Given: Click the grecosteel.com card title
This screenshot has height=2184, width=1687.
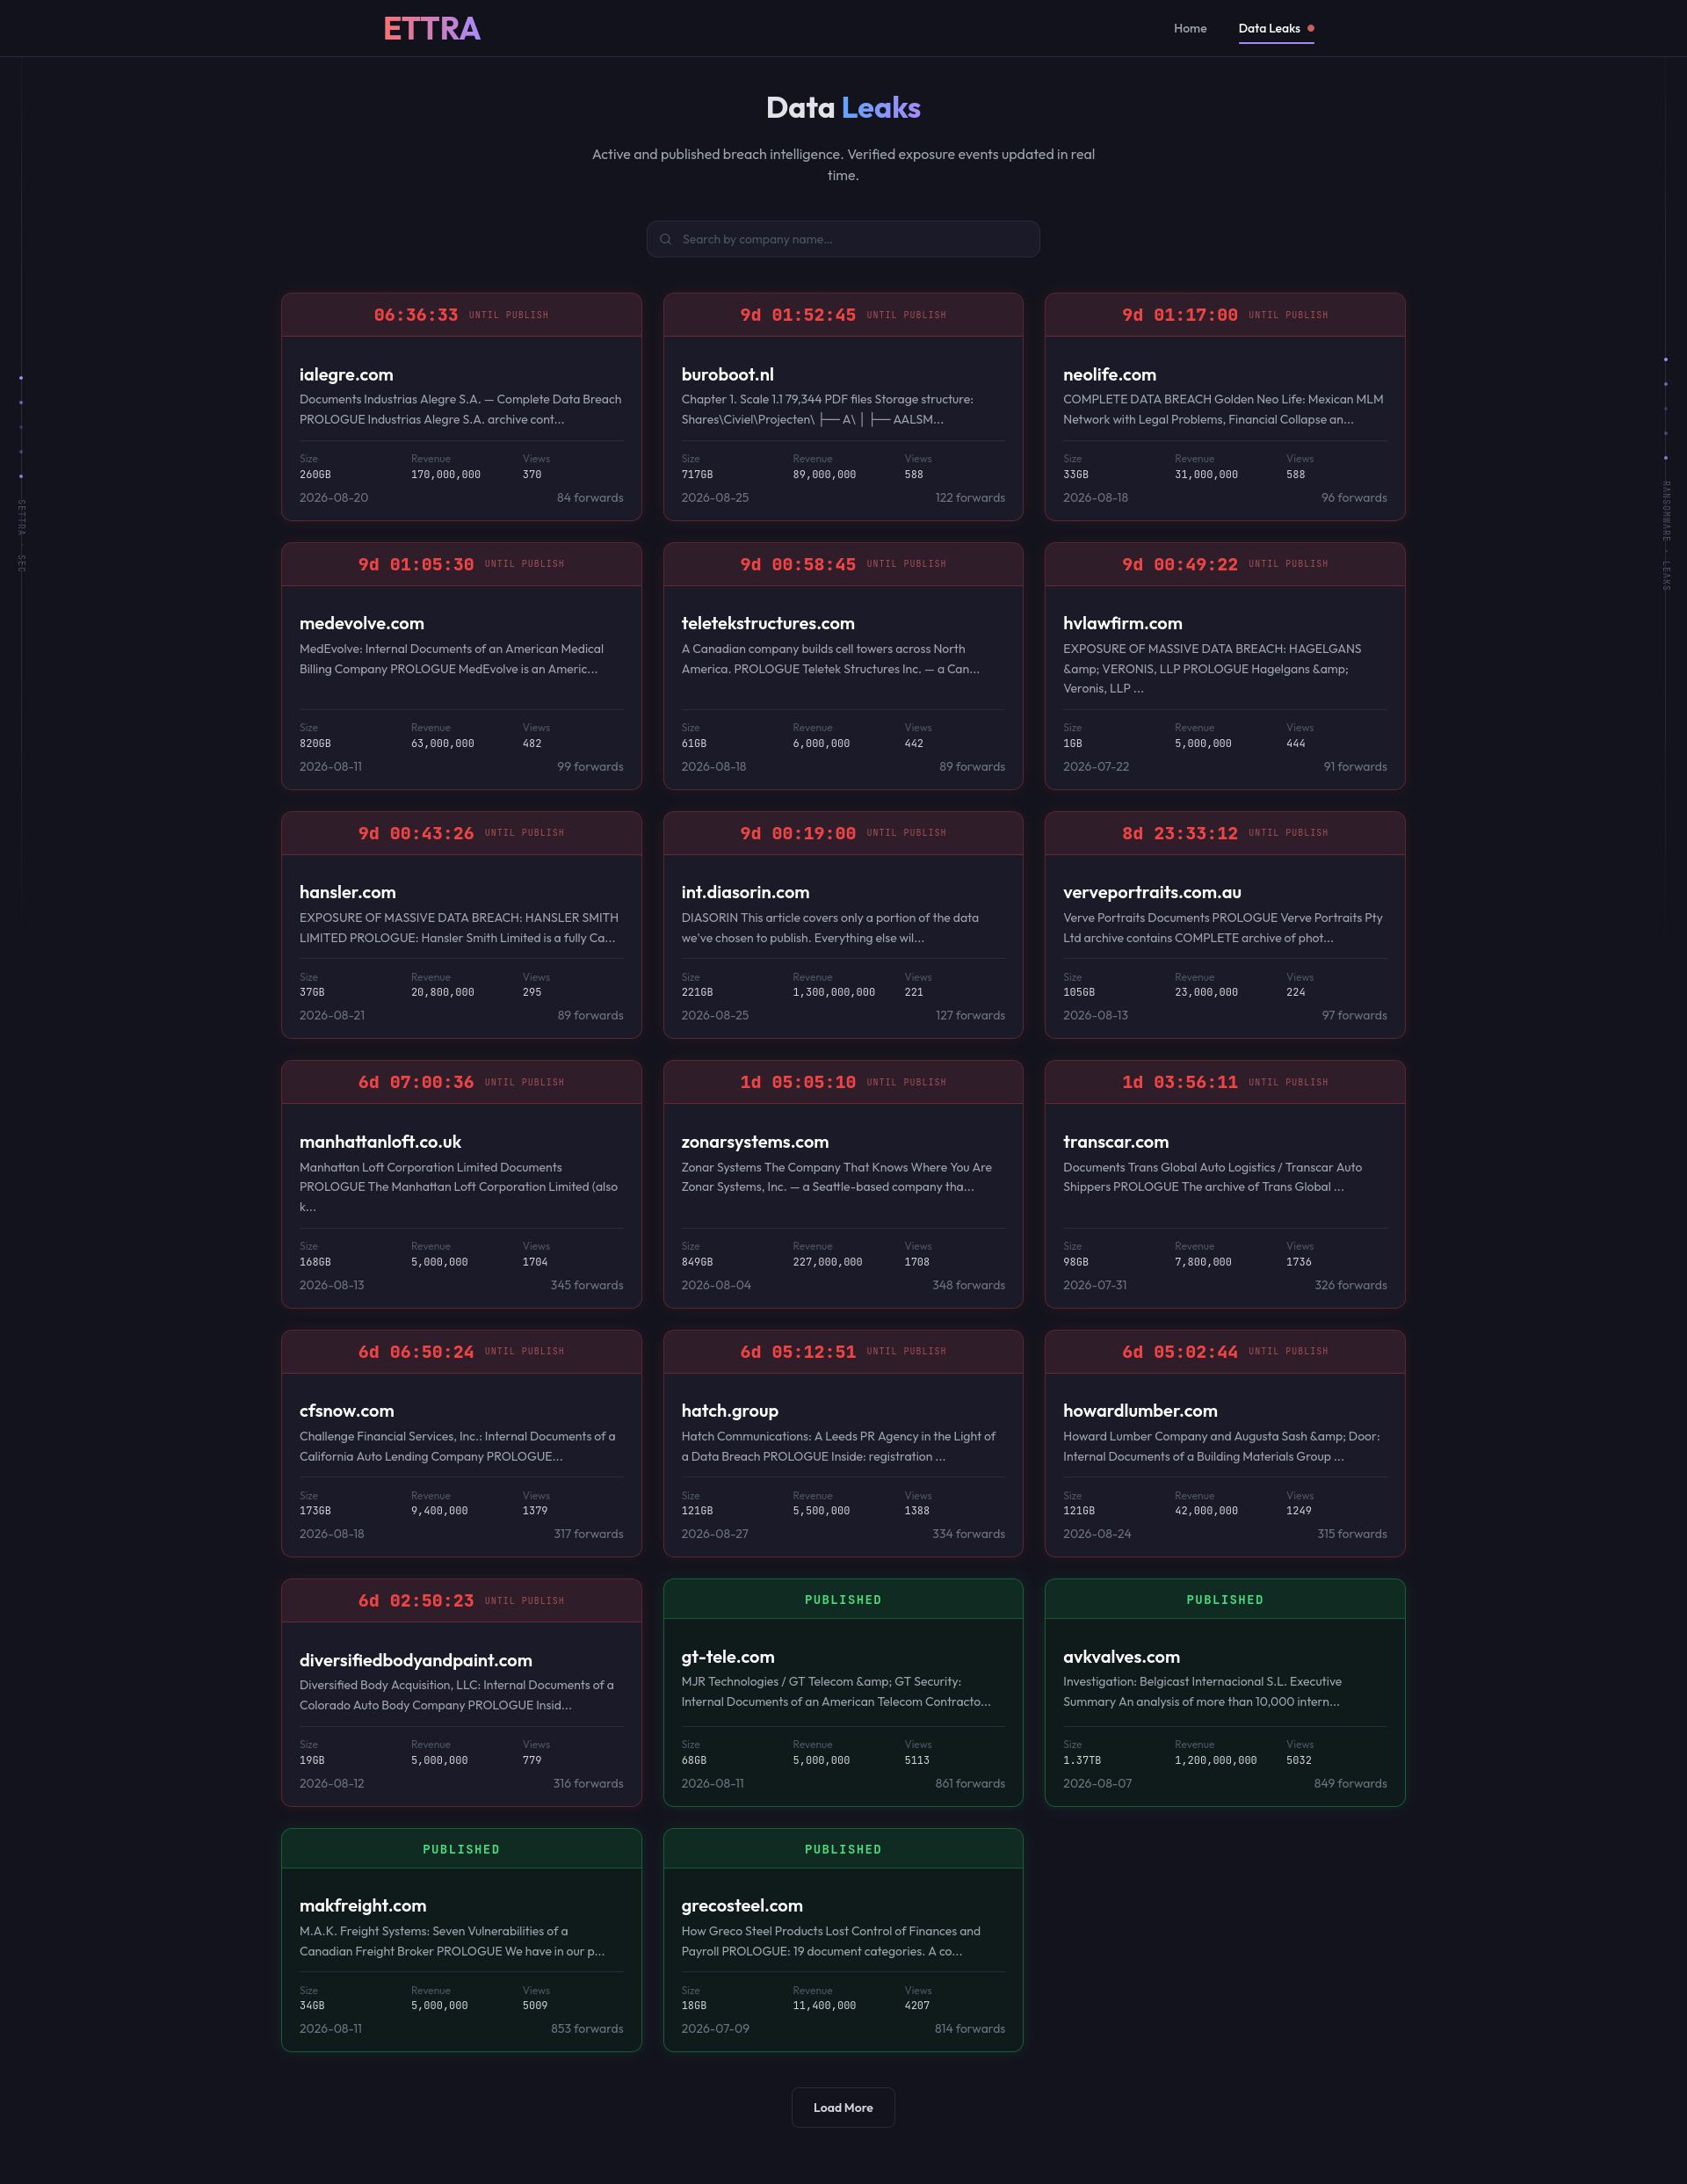Looking at the screenshot, I should click(742, 1905).
